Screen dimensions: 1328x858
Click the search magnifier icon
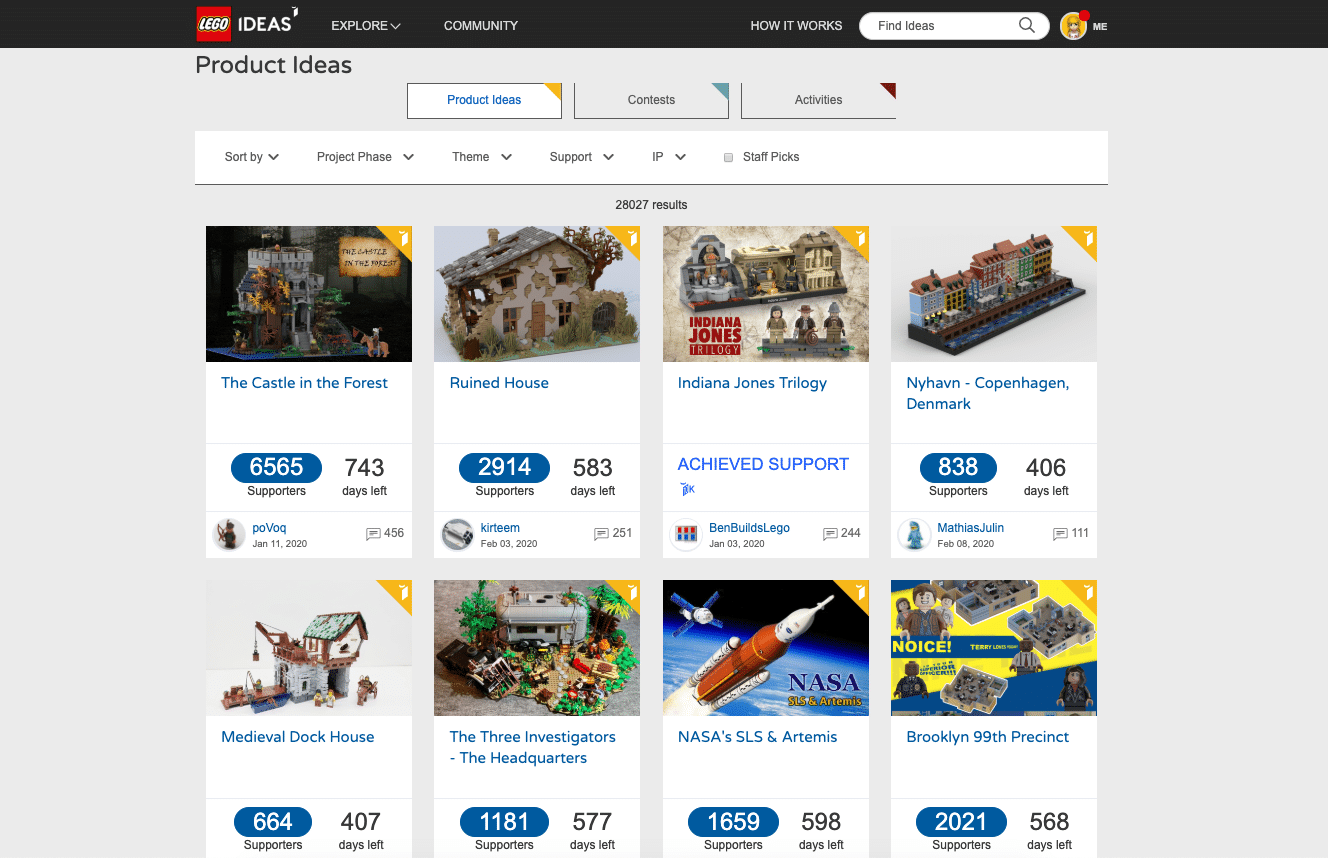[x=1027, y=26]
